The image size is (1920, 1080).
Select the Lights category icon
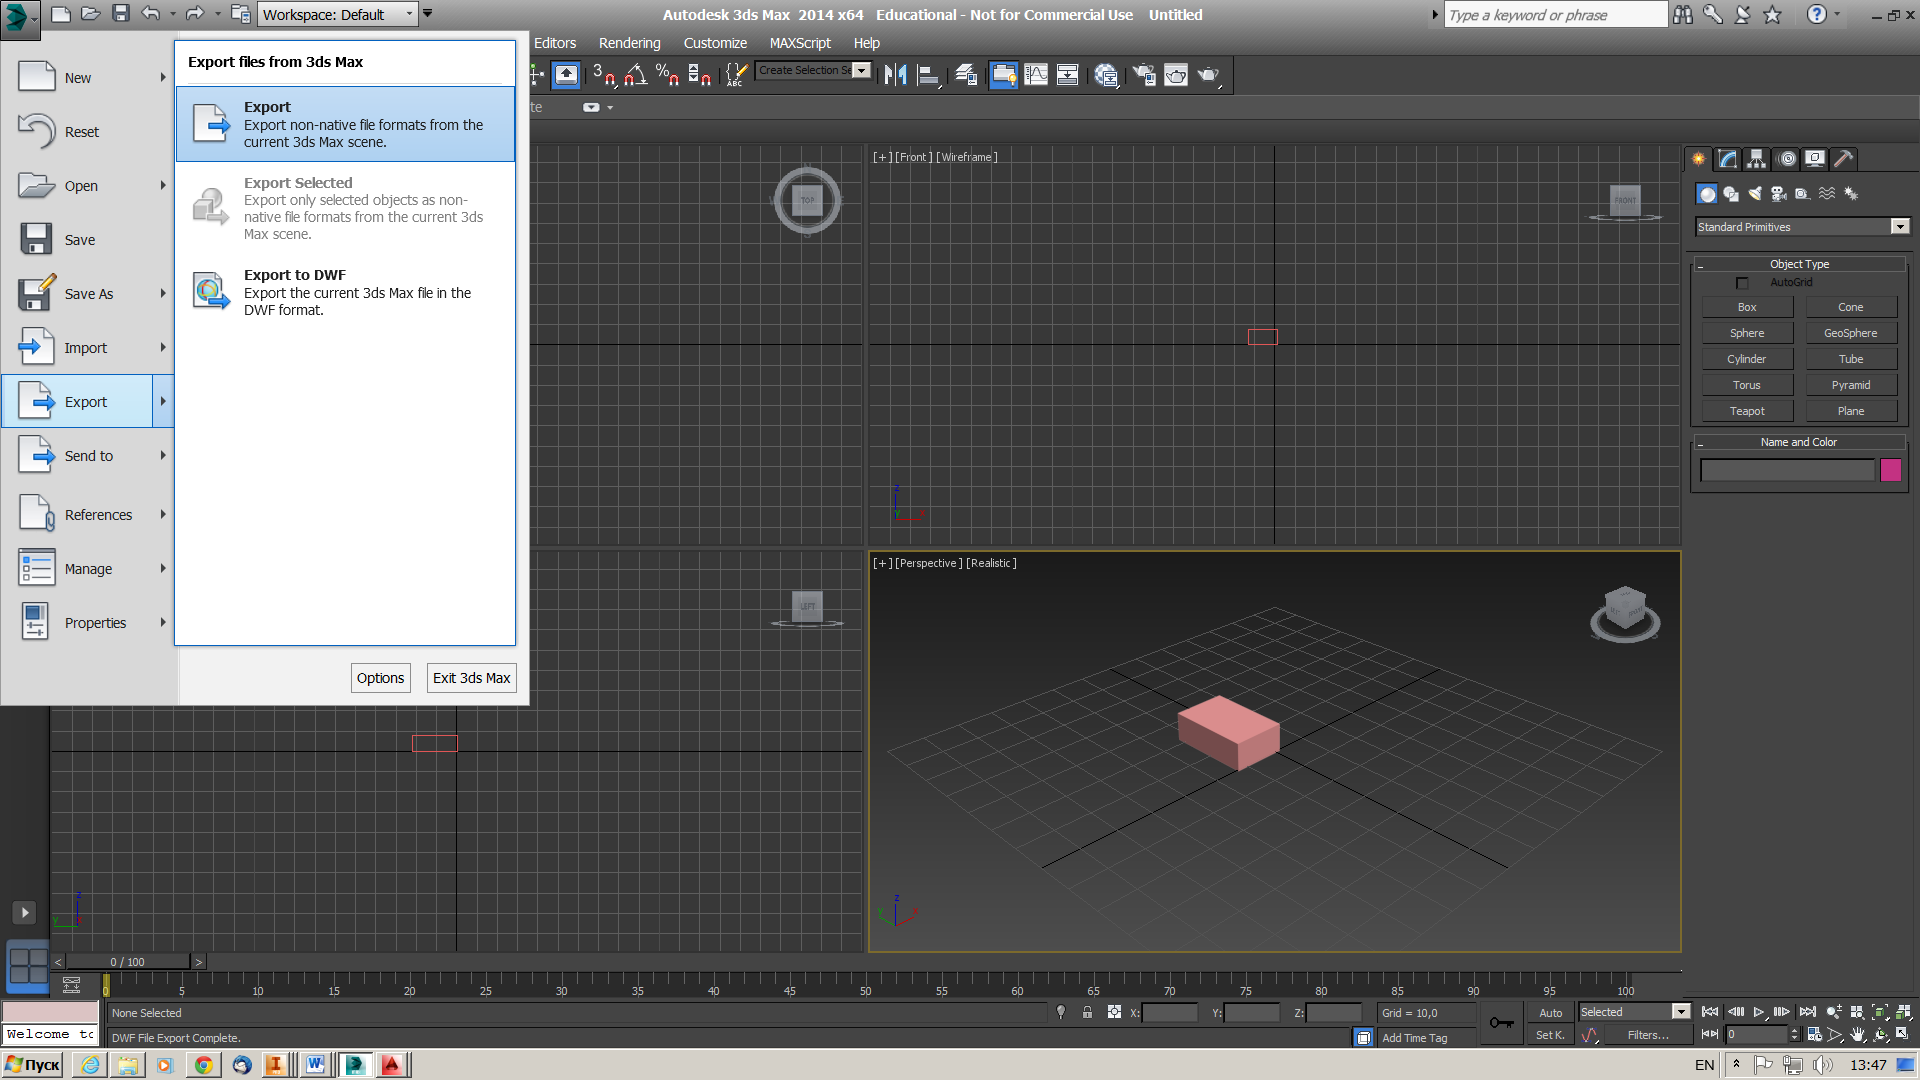1755,194
